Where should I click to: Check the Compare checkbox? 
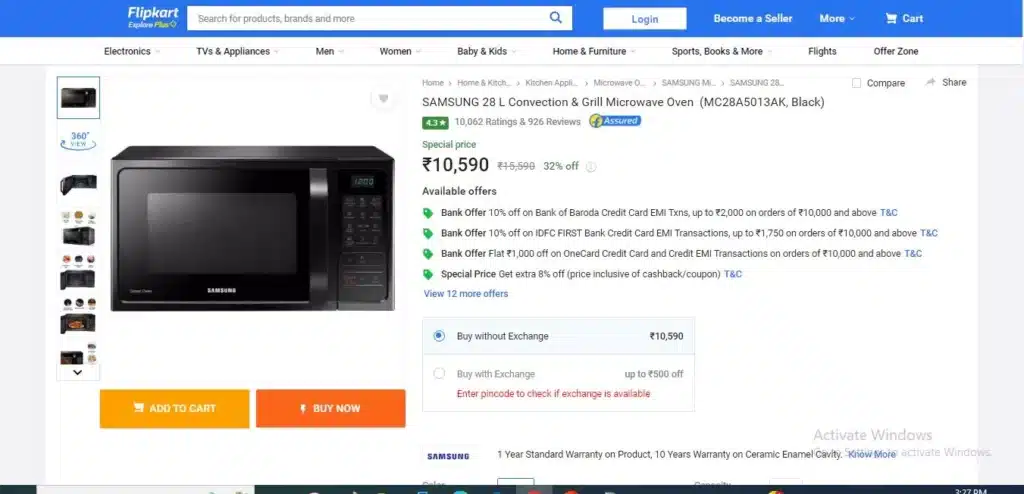click(856, 83)
